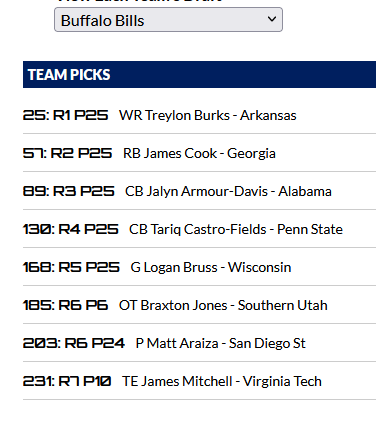Viewport: 387px width, 427px height.
Task: Click pick label 89: R3 P25
Action: 69,191
